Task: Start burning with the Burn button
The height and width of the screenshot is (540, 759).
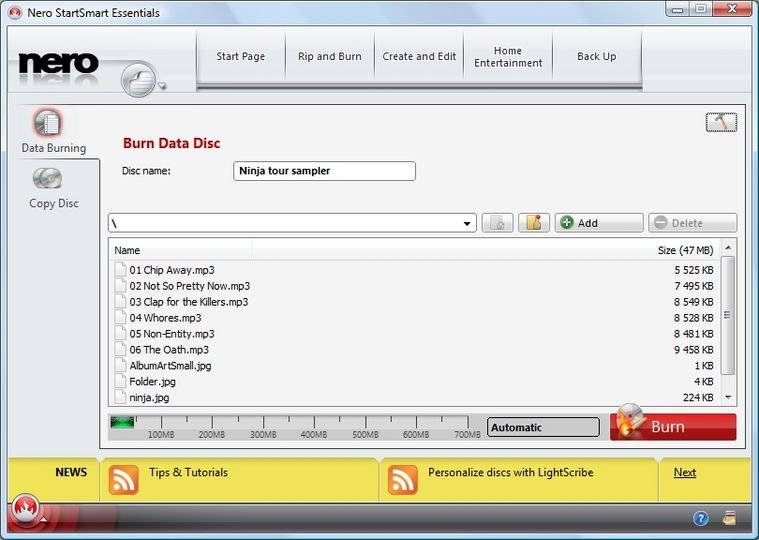Action: pyautogui.click(x=673, y=427)
